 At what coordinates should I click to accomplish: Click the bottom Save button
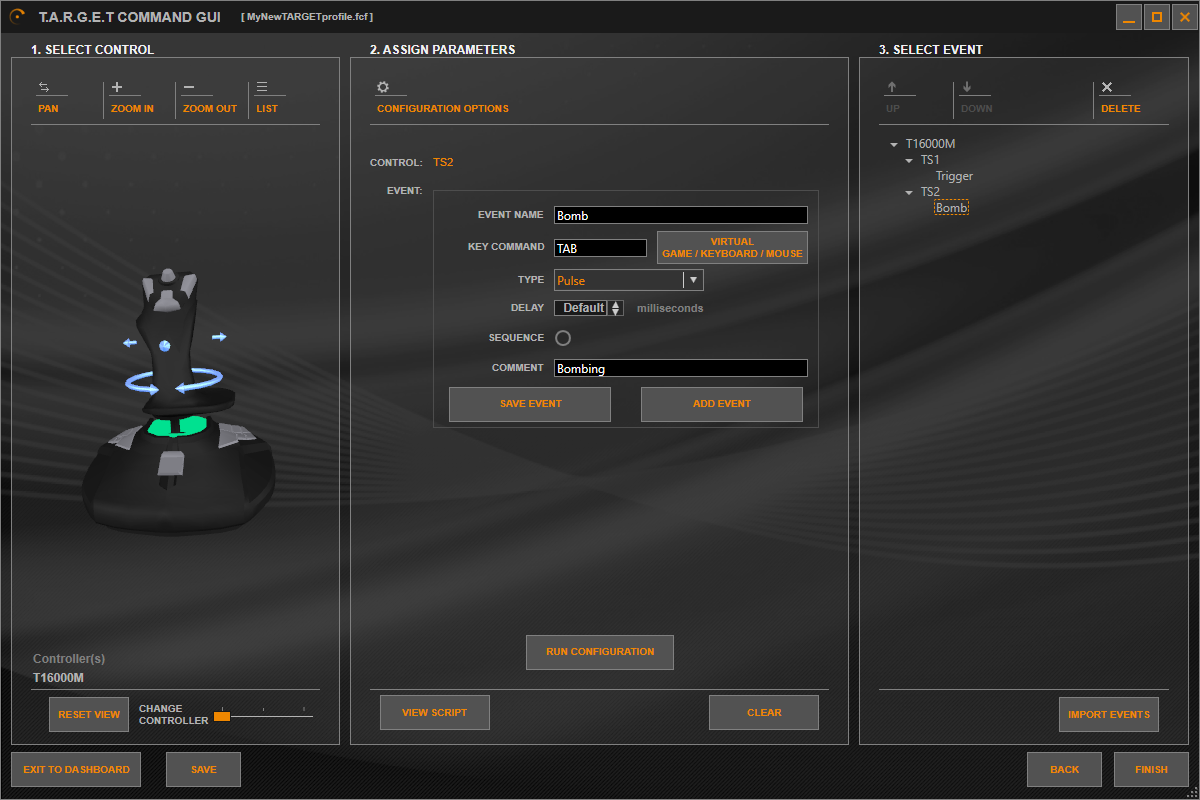pos(204,770)
